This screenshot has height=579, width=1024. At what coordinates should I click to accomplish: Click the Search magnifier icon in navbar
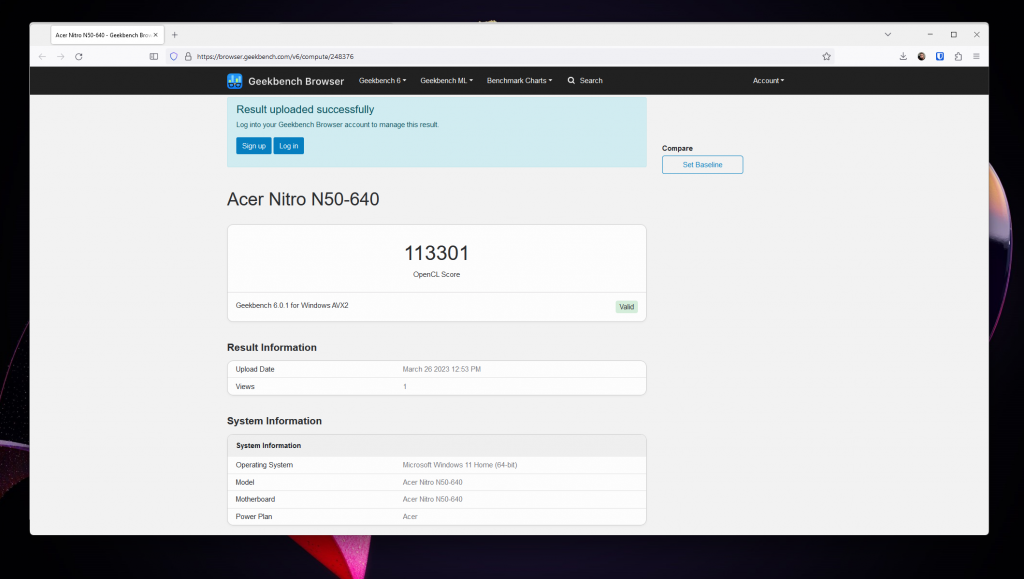click(571, 80)
